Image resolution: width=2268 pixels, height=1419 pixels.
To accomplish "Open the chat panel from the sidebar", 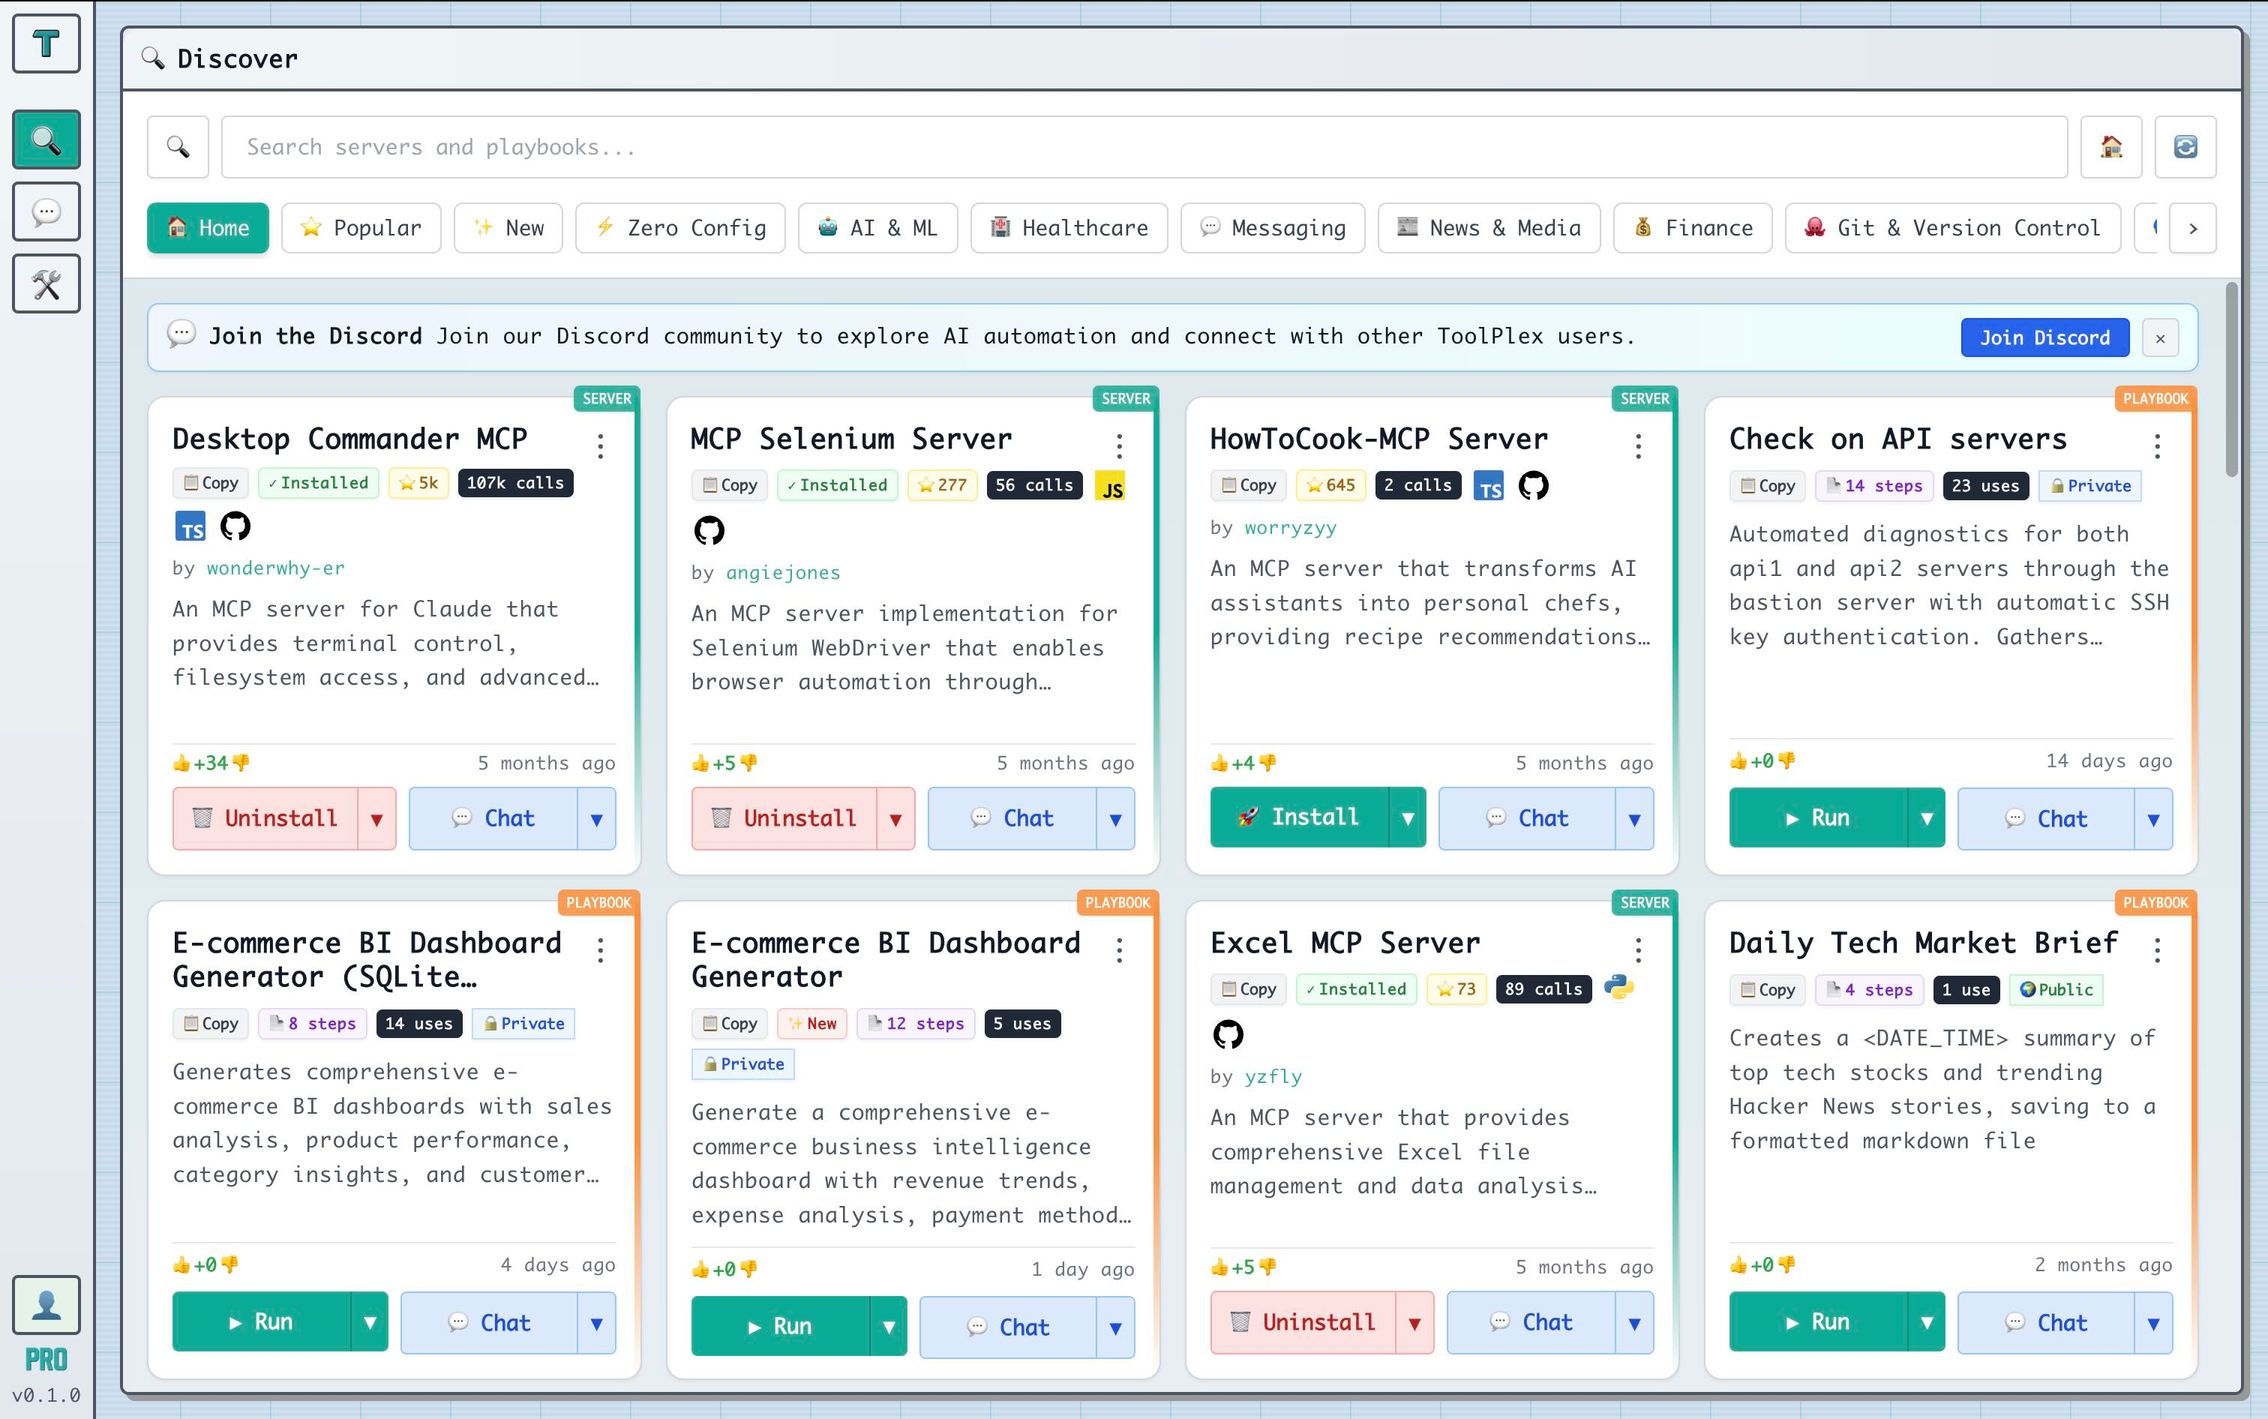I will [x=46, y=212].
